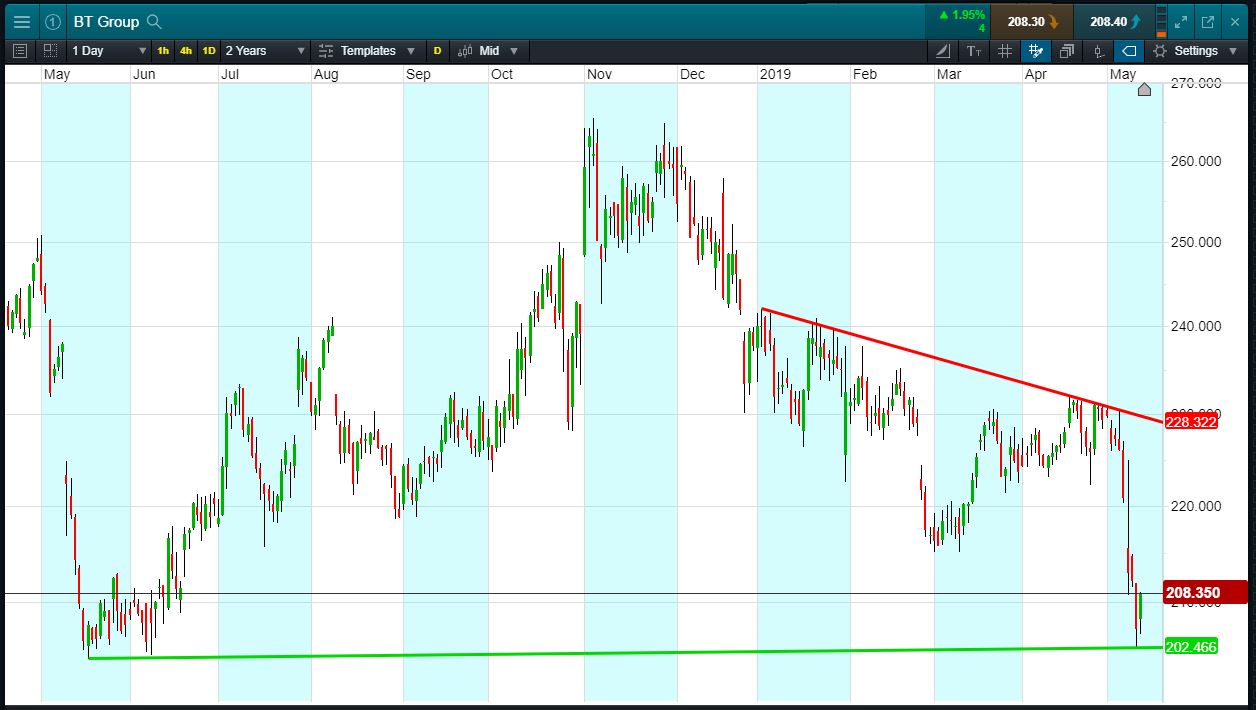Screen dimensions: 1256x710
Task: Open the Settings dropdown
Action: (1197, 51)
